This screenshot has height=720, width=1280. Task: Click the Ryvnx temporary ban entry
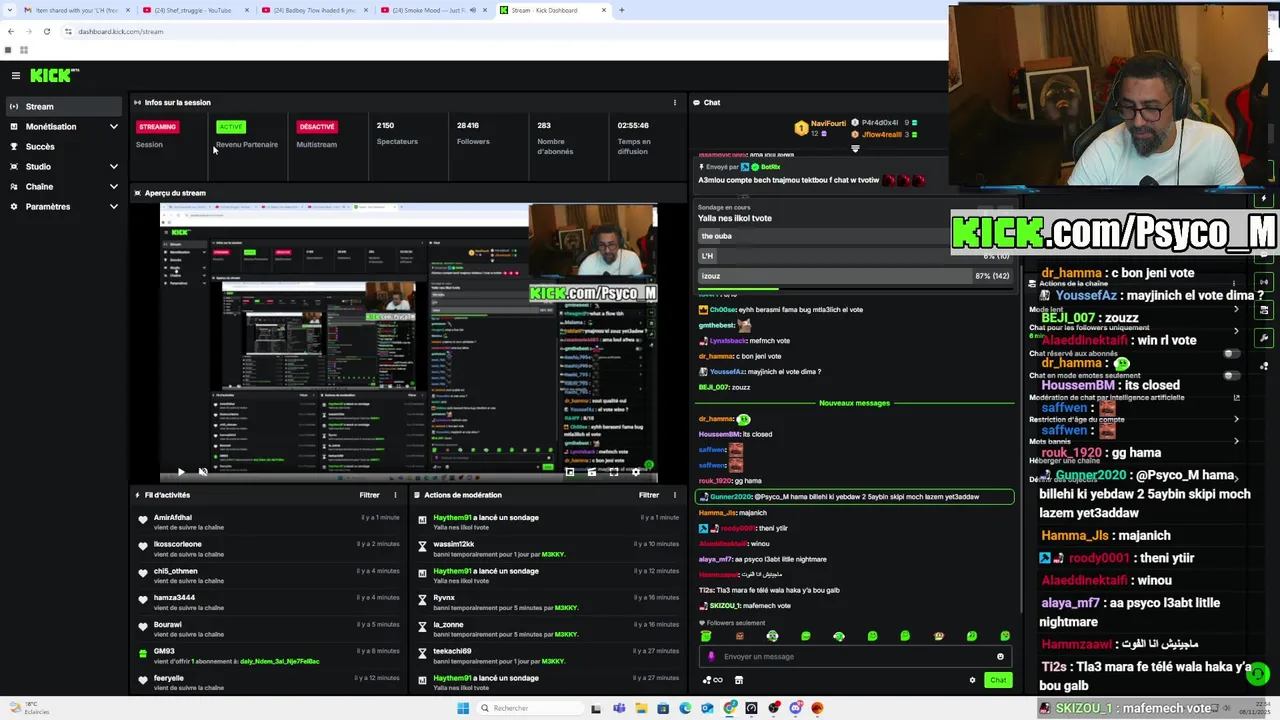tap(548, 602)
